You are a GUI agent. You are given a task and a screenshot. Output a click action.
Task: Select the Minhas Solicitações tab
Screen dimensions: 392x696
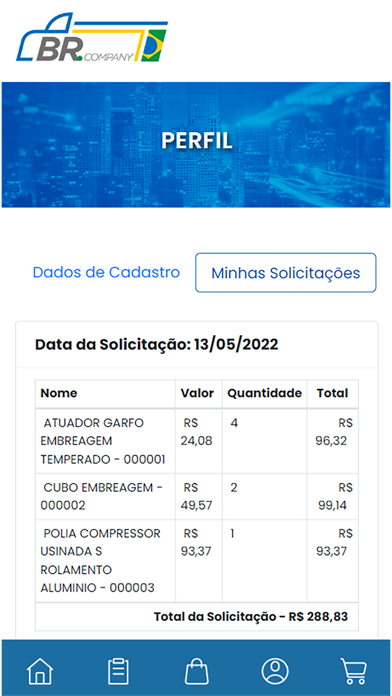[x=285, y=273]
